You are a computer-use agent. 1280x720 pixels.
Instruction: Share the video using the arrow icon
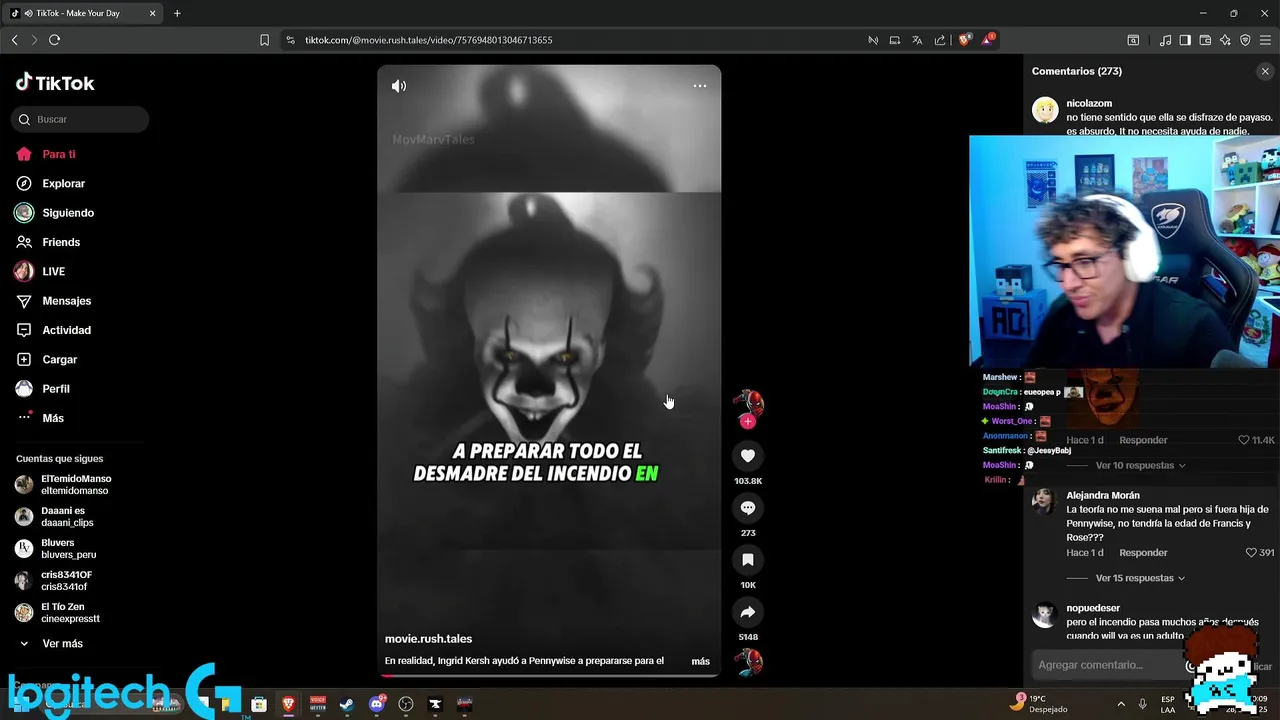(747, 612)
